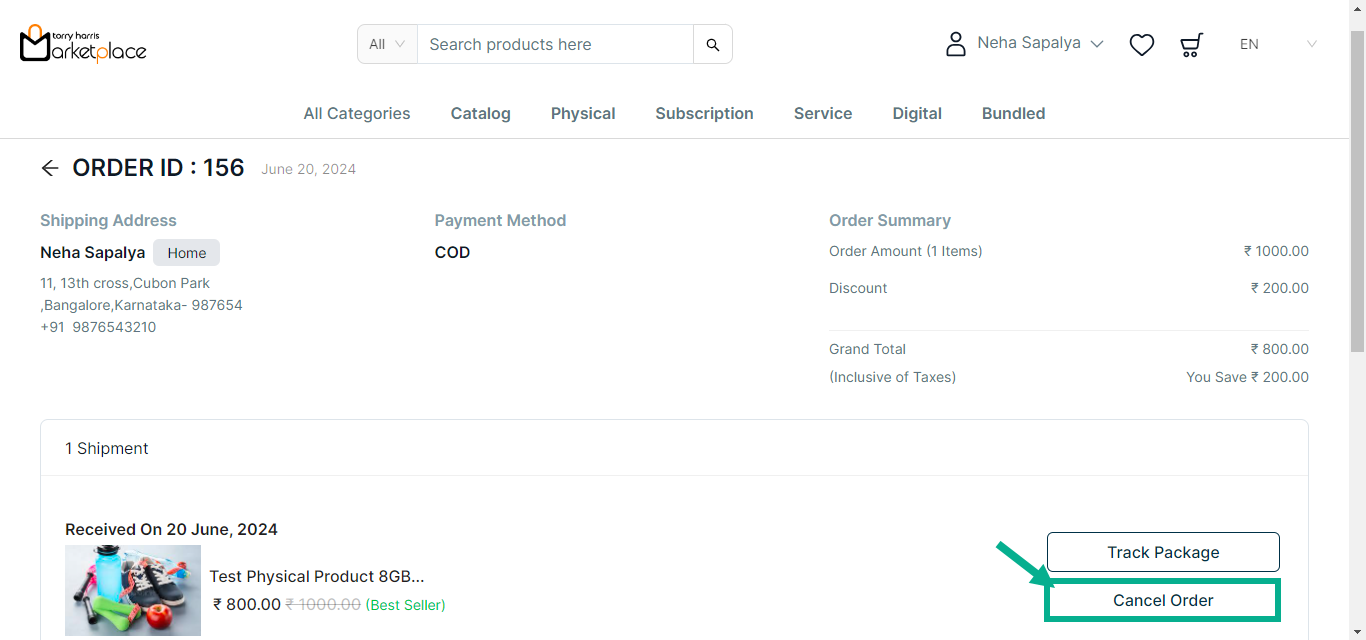Open the Subscription category

pyautogui.click(x=705, y=114)
